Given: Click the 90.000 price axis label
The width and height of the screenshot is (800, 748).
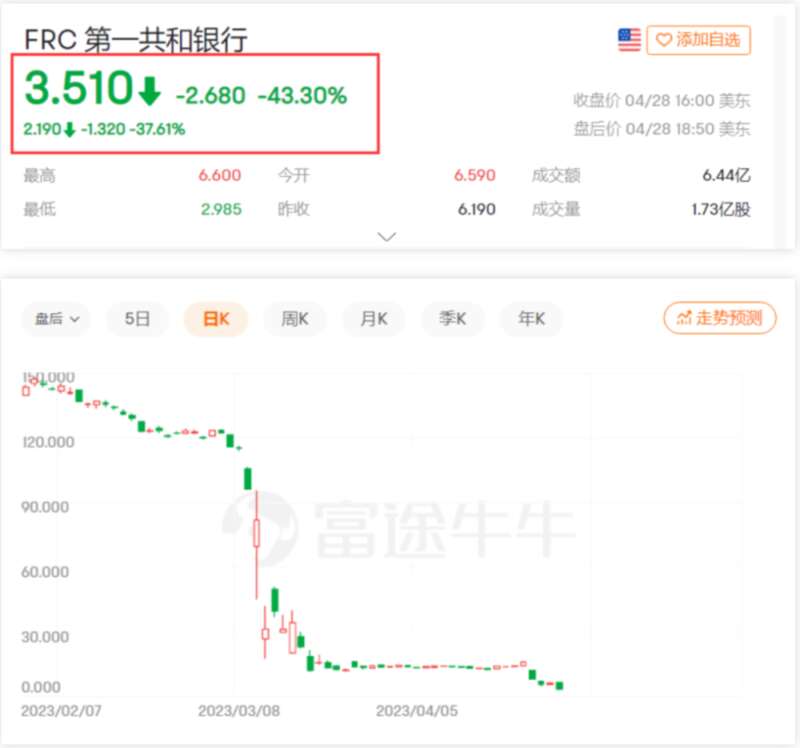Looking at the screenshot, I should coord(45,507).
